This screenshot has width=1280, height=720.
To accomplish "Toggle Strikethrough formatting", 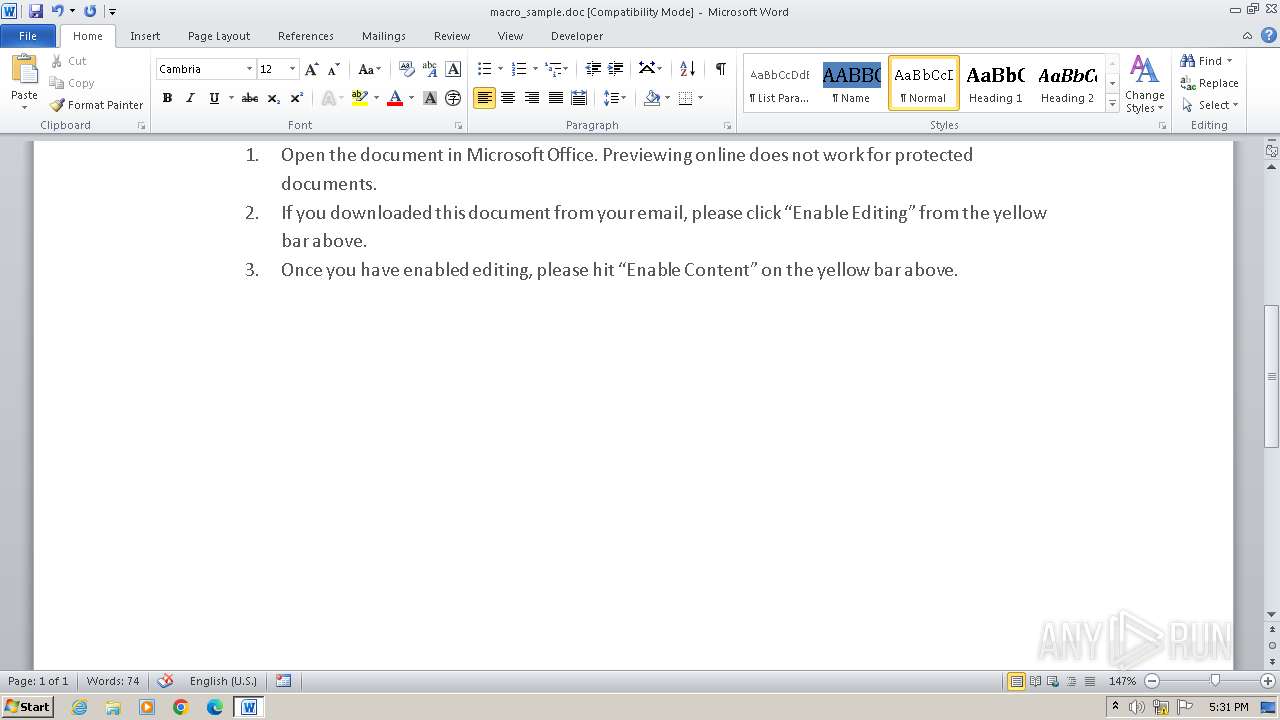I will tap(250, 98).
